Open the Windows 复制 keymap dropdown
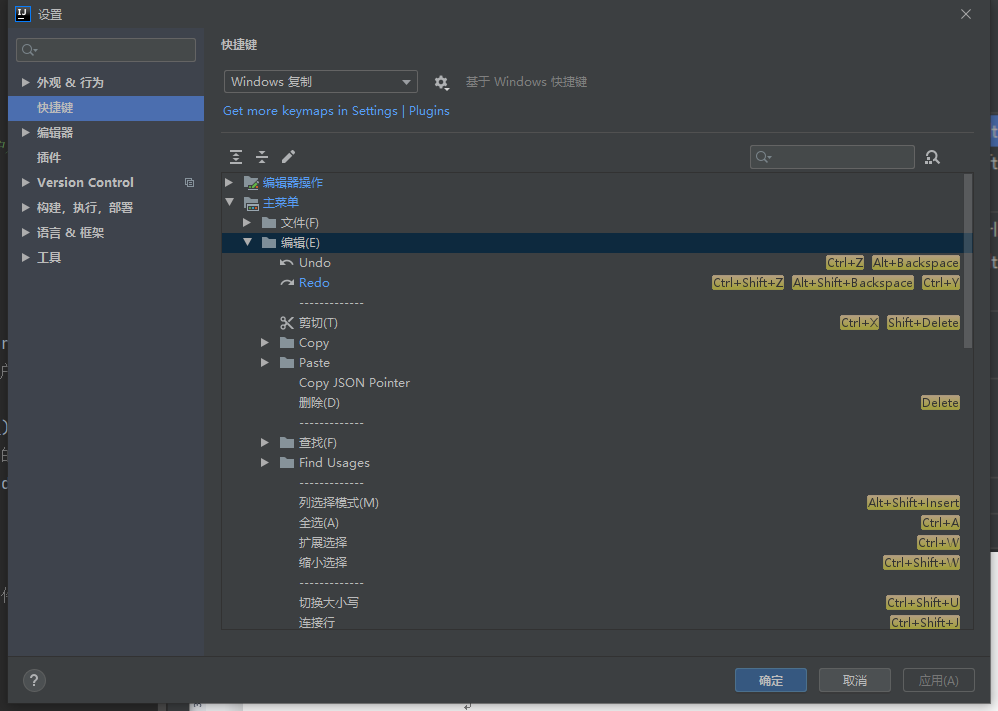 (320, 81)
